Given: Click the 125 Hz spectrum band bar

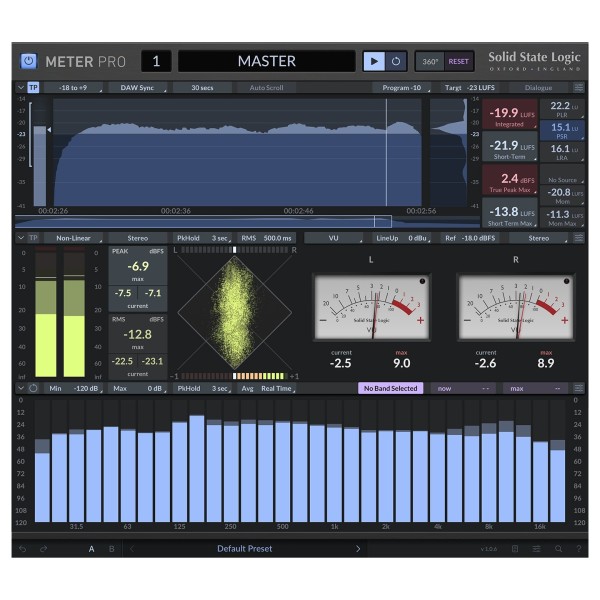Looking at the screenshot, I should tap(179, 472).
